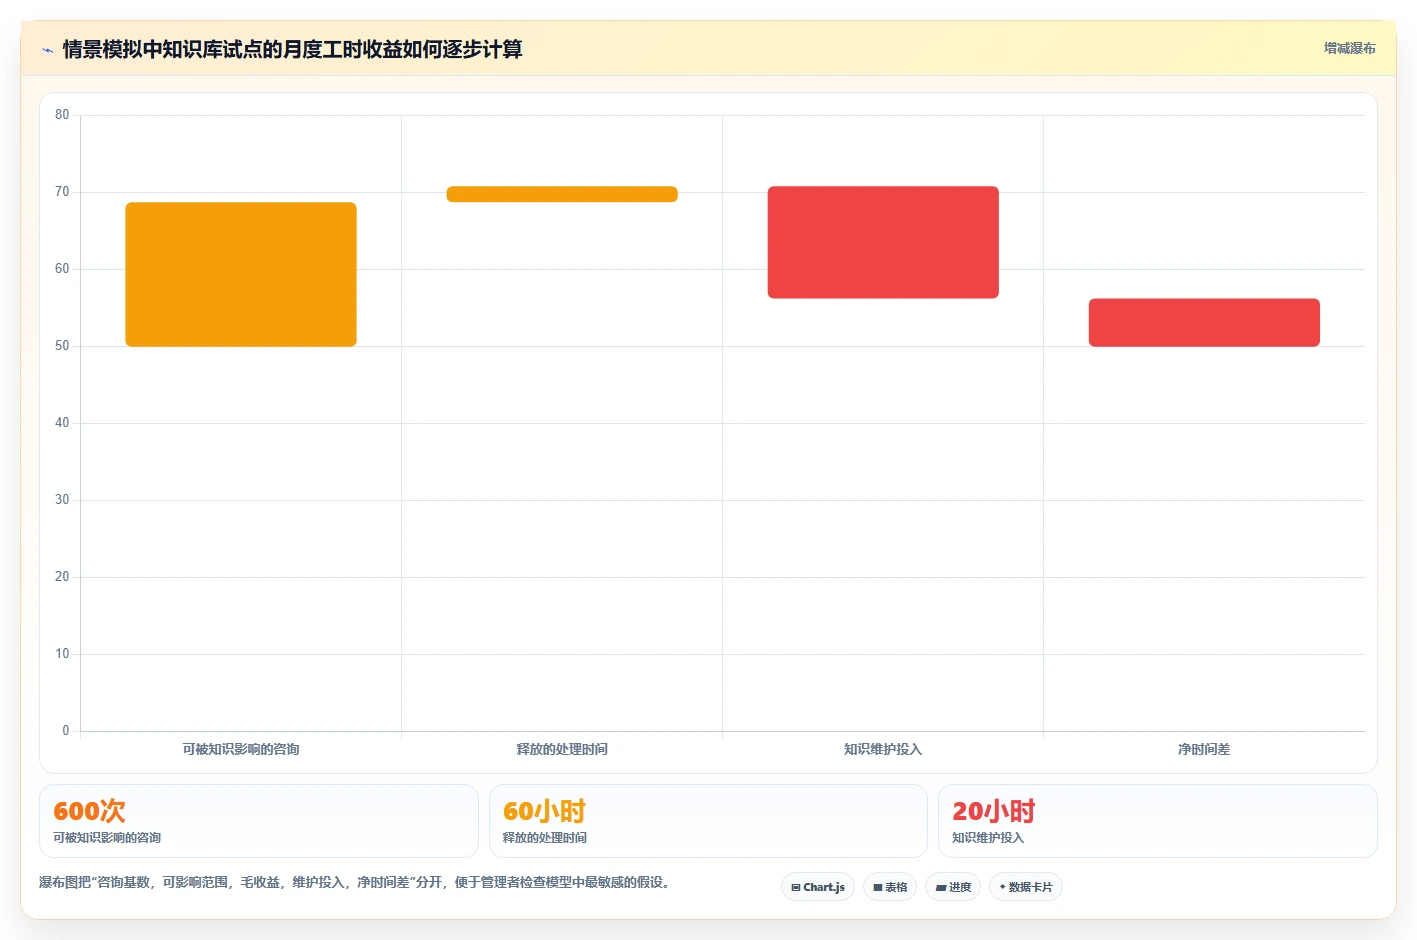1417x940 pixels.
Task: Select the Chart.js chip
Action: [x=818, y=887]
